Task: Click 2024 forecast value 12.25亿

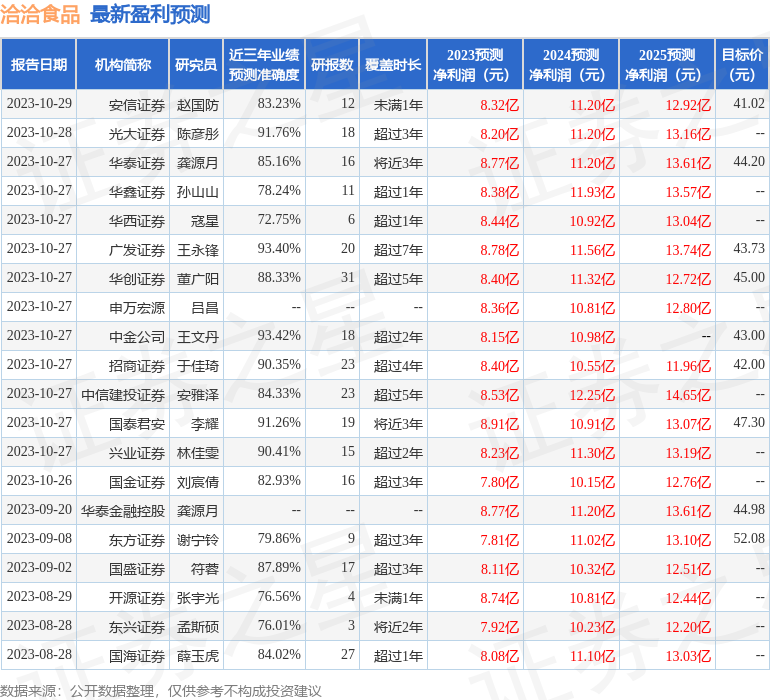Action: click(592, 395)
